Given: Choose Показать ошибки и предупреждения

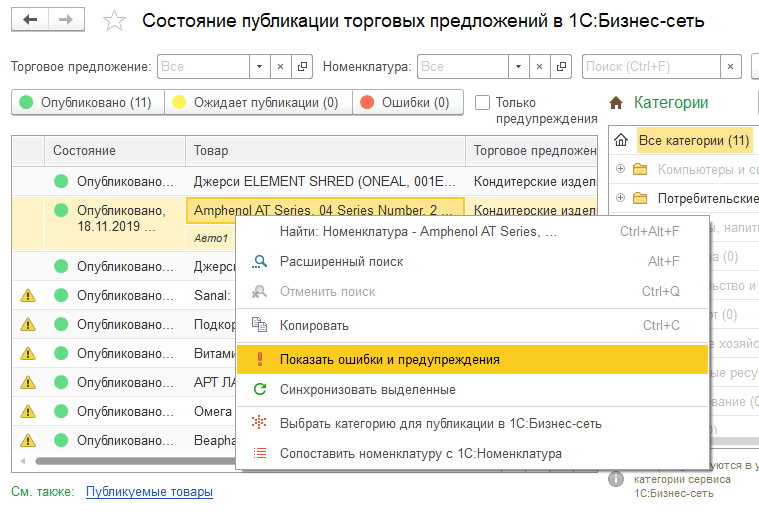Looking at the screenshot, I should pyautogui.click(x=390, y=359).
